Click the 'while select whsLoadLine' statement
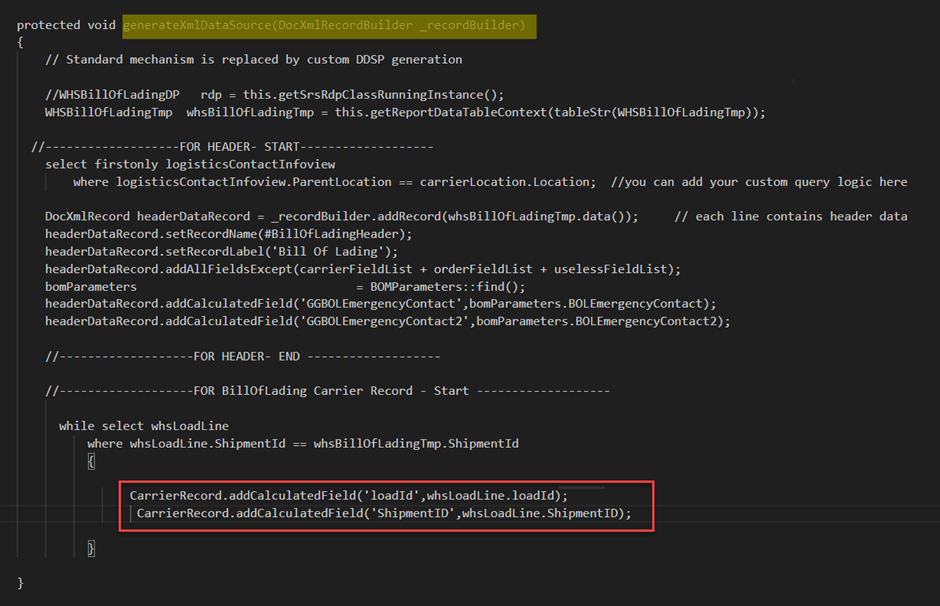 [x=143, y=426]
